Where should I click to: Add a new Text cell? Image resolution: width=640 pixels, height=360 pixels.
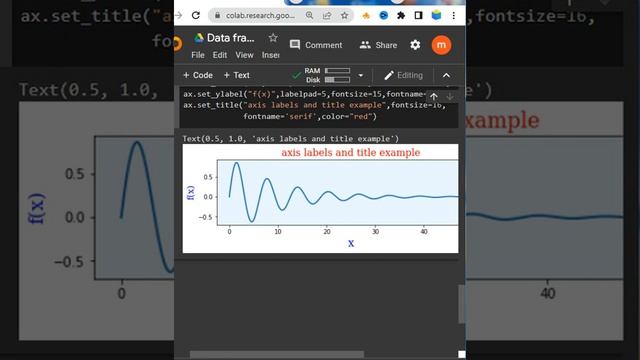[237, 75]
